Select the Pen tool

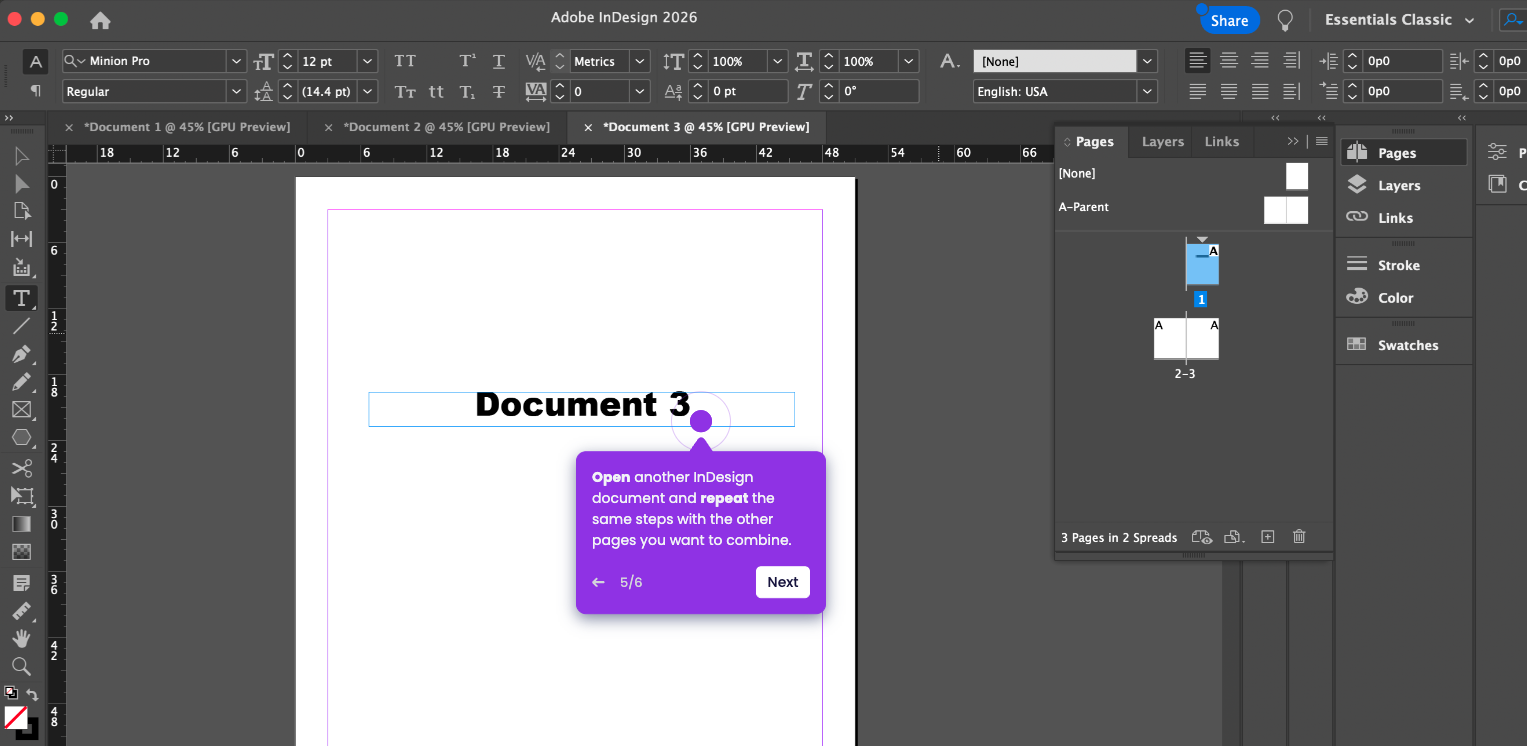pyautogui.click(x=21, y=354)
